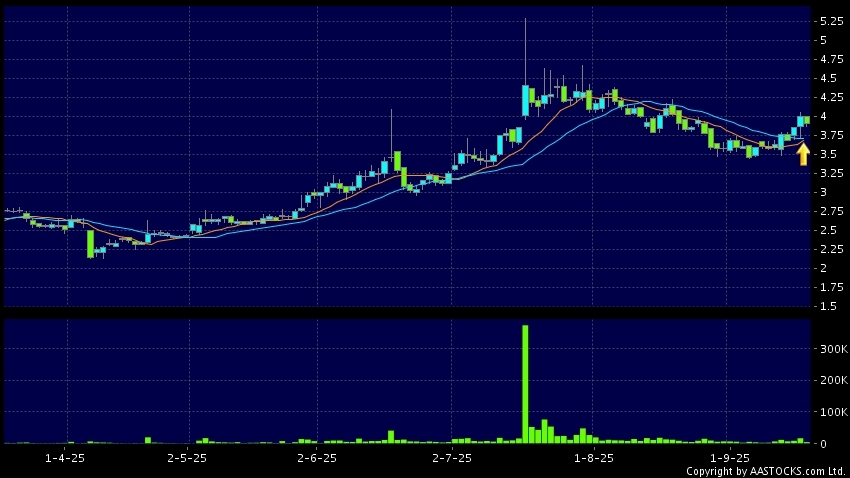The width and height of the screenshot is (850, 478).
Task: Click the 0 volume axis label
Action: 823,443
